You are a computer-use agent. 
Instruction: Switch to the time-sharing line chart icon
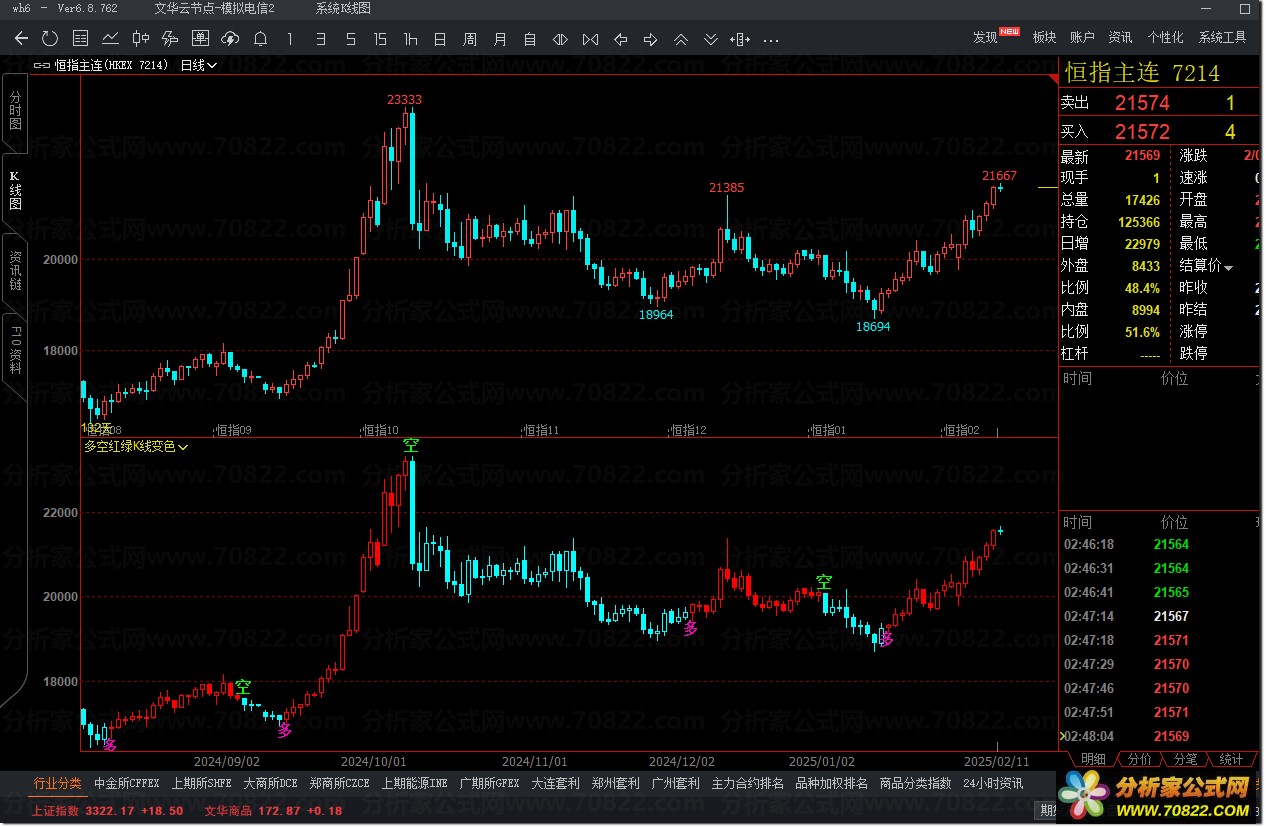[x=110, y=39]
